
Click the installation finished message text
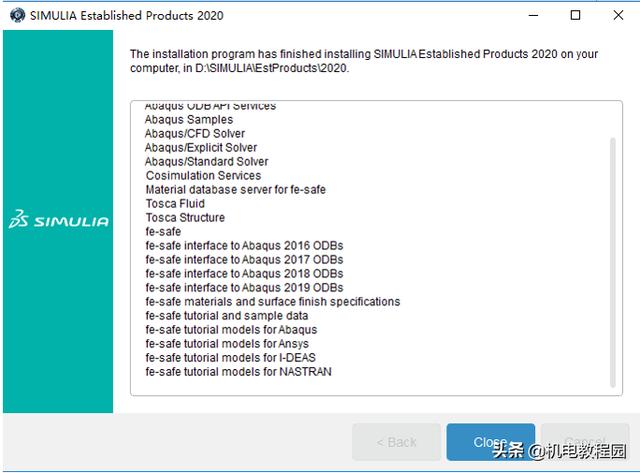click(x=364, y=61)
